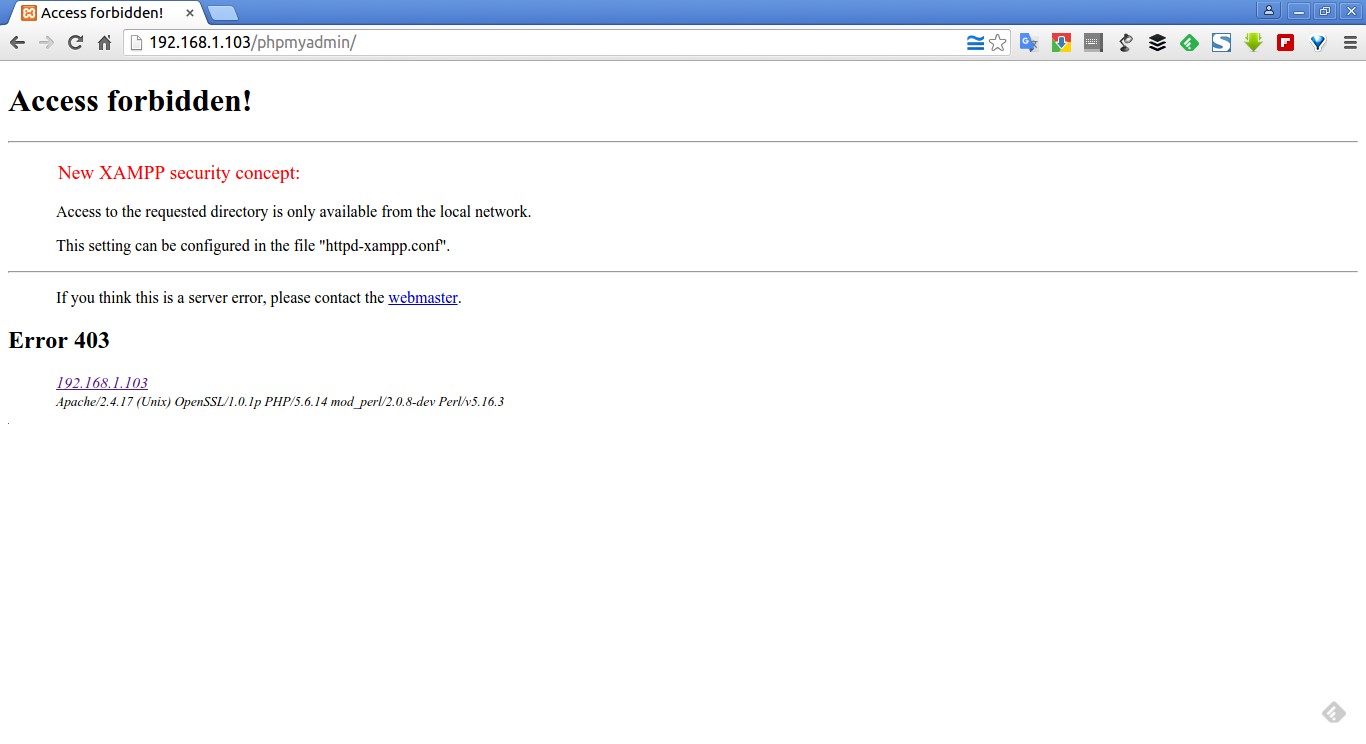Screen dimensions: 1366x744
Task: Click the 'httpd-xampp.conf' setting sentence
Action: tap(253, 245)
